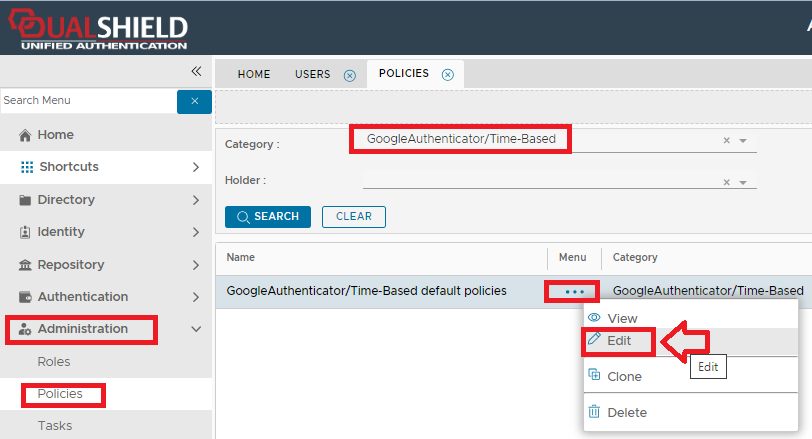The height and width of the screenshot is (439, 812).
Task: Select Delete in the context menu
Action: [x=626, y=412]
